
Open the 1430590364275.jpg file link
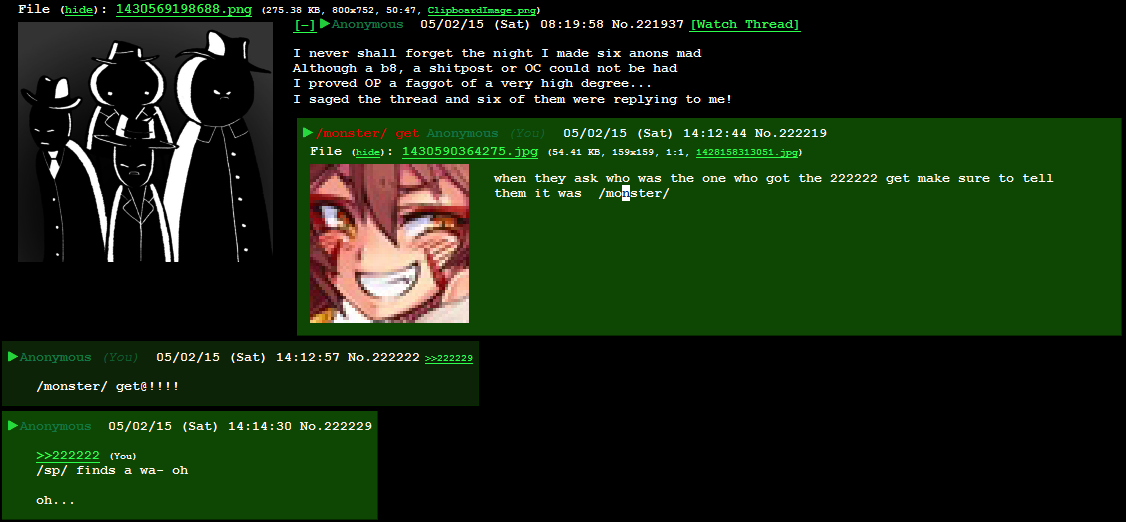470,152
